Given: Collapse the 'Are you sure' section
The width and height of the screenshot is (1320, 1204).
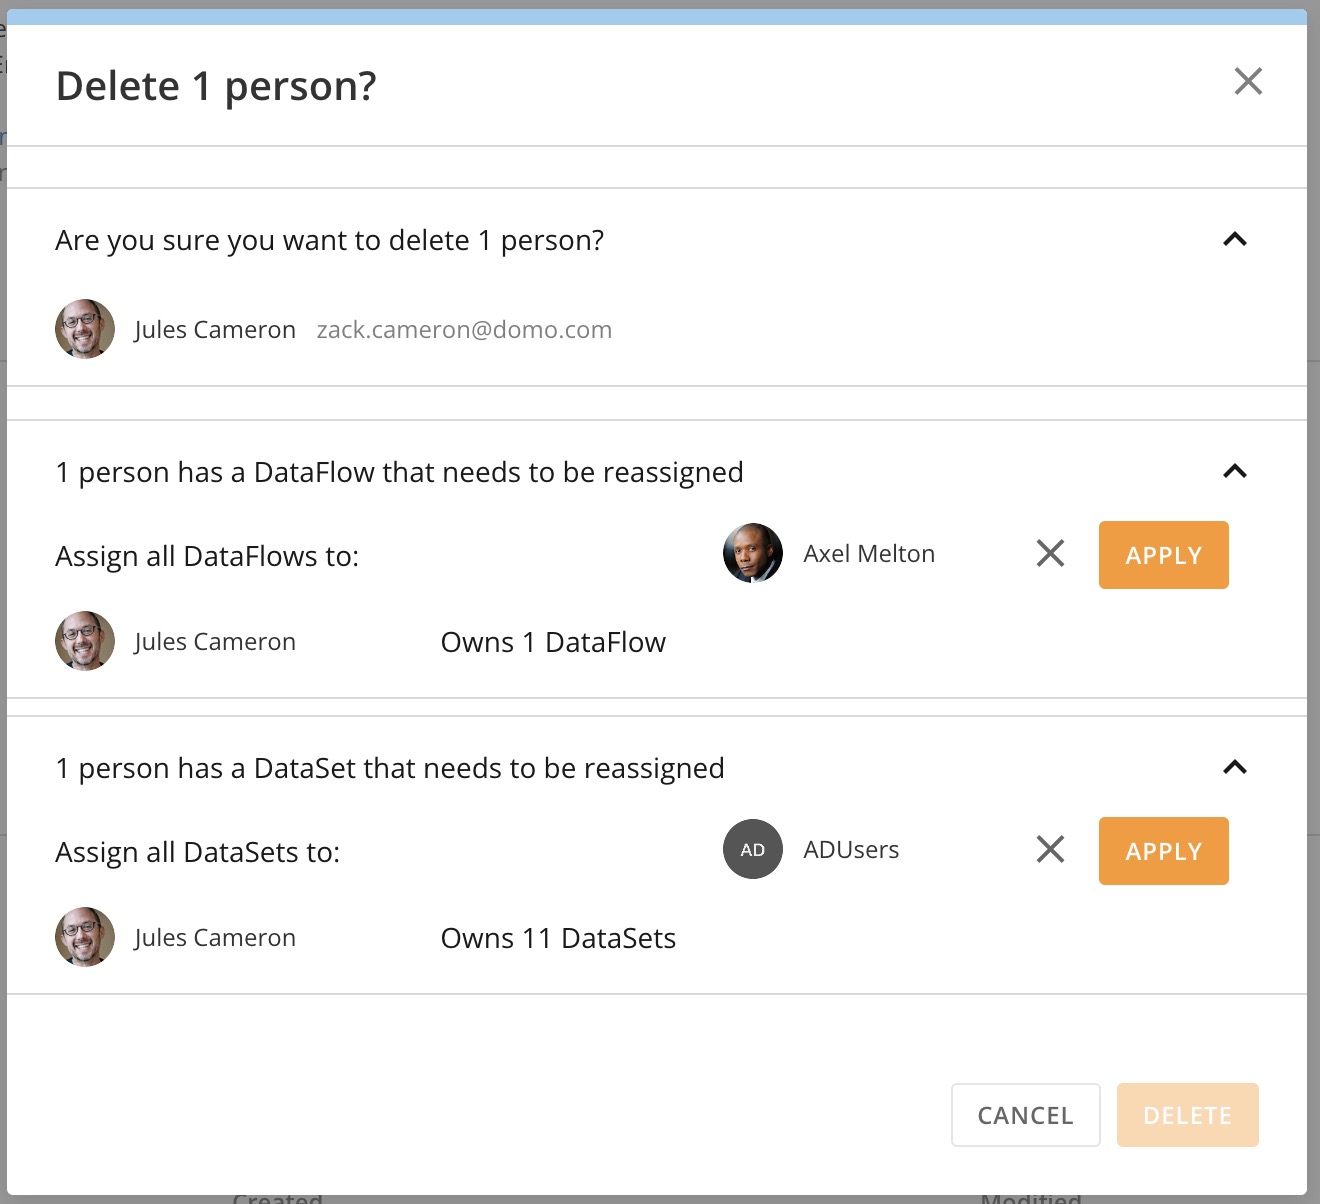Looking at the screenshot, I should point(1235,239).
